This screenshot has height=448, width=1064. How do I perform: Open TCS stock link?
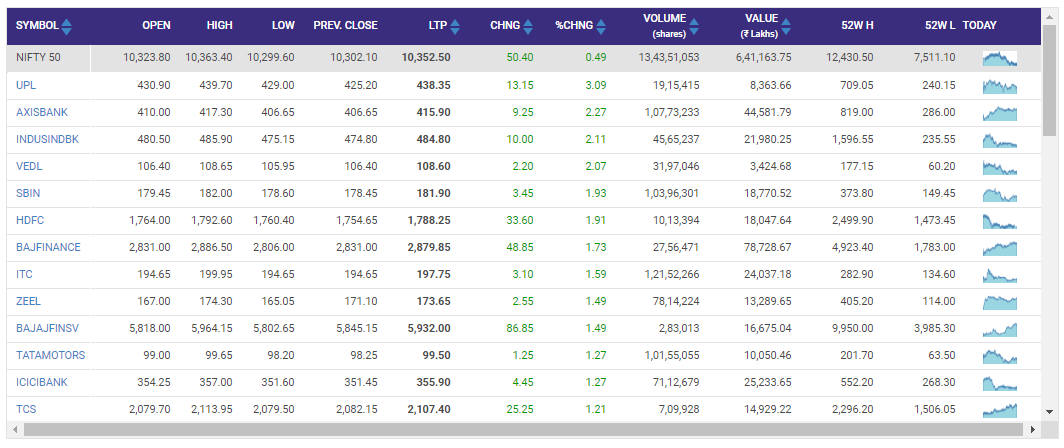click(26, 410)
